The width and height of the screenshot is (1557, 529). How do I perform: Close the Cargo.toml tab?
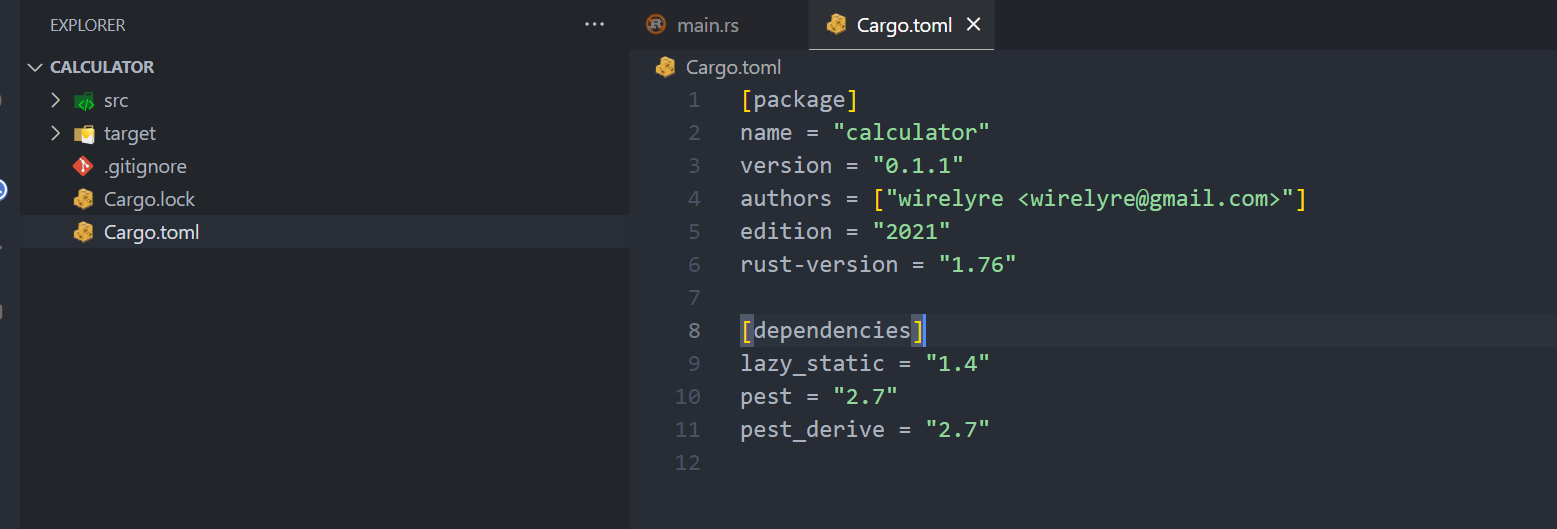tap(974, 25)
